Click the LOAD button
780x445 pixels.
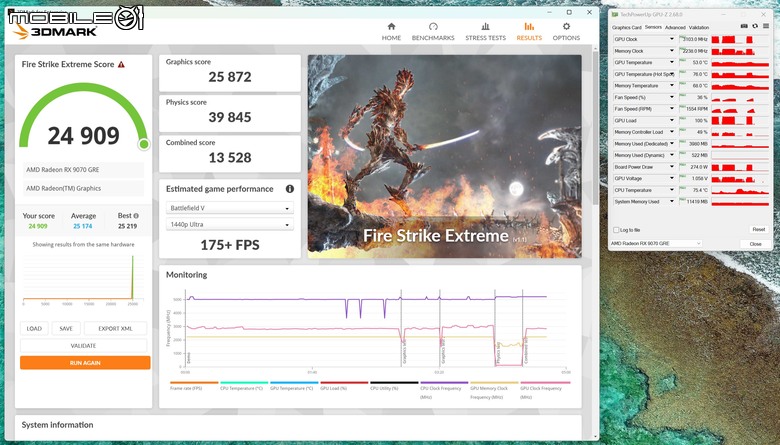[34, 329]
